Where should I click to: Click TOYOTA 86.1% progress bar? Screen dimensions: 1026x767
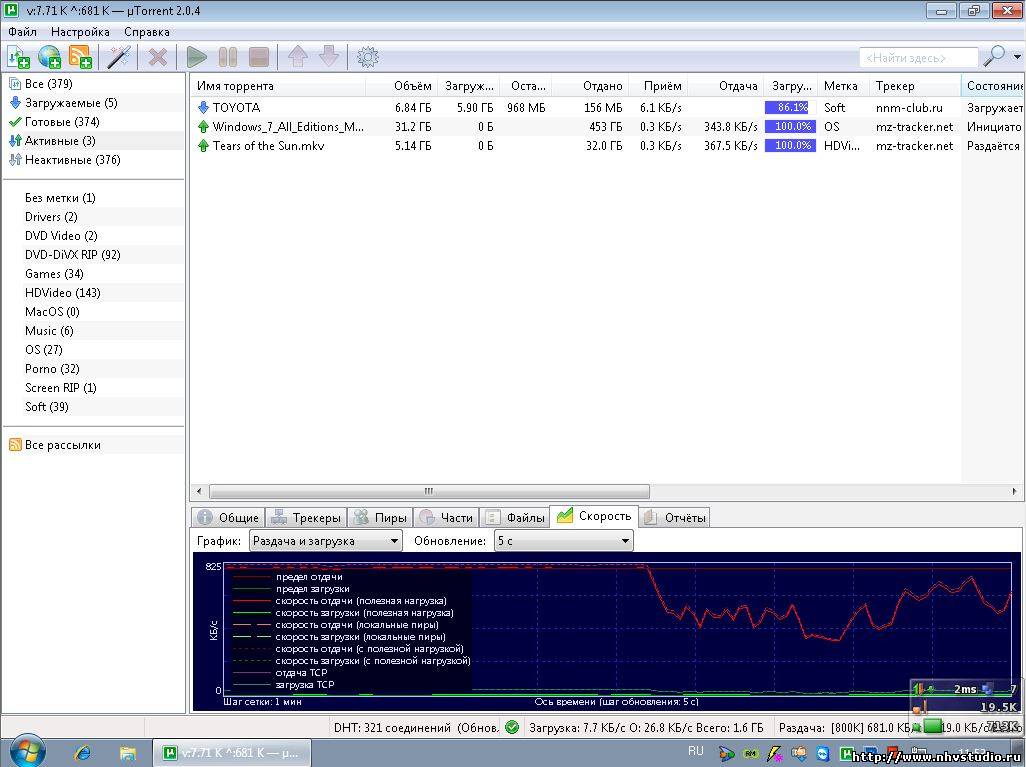(790, 107)
